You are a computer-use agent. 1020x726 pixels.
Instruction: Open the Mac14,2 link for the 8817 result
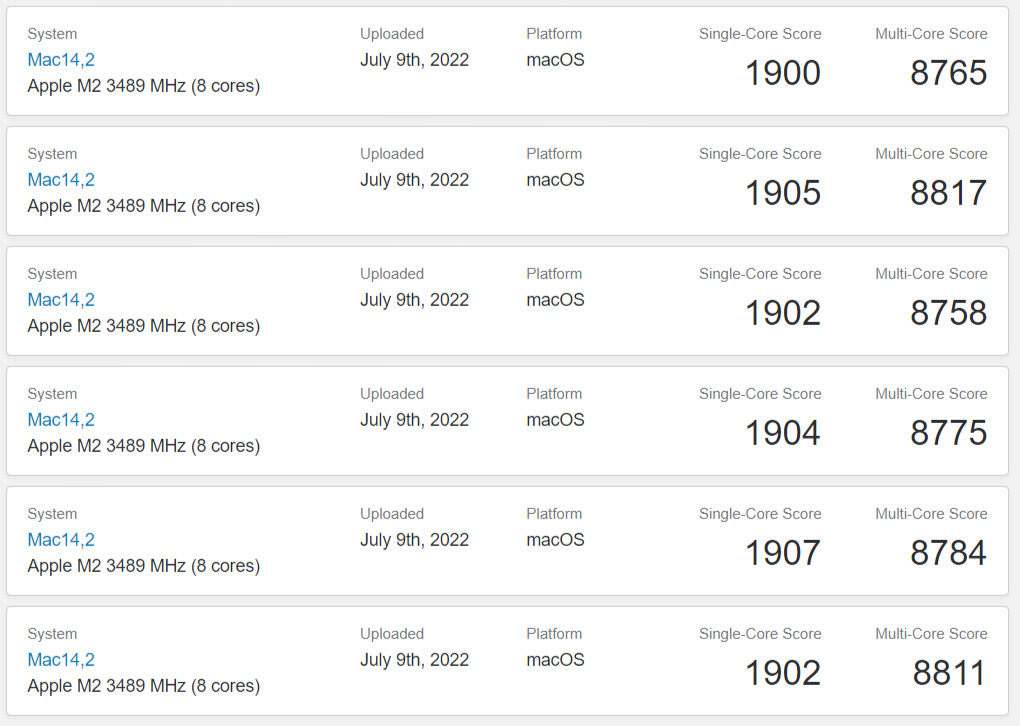point(61,180)
